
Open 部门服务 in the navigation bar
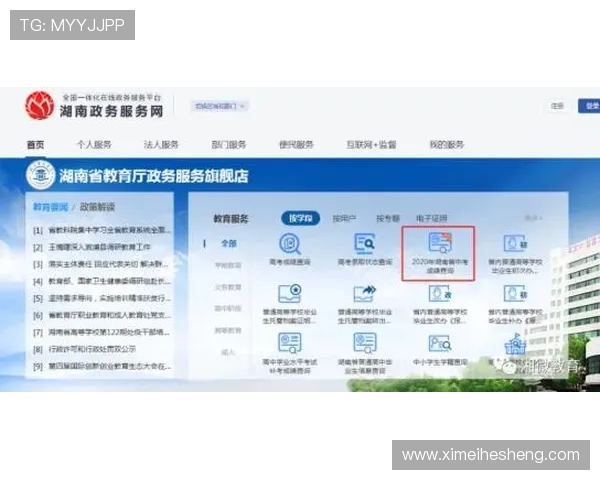coord(229,145)
